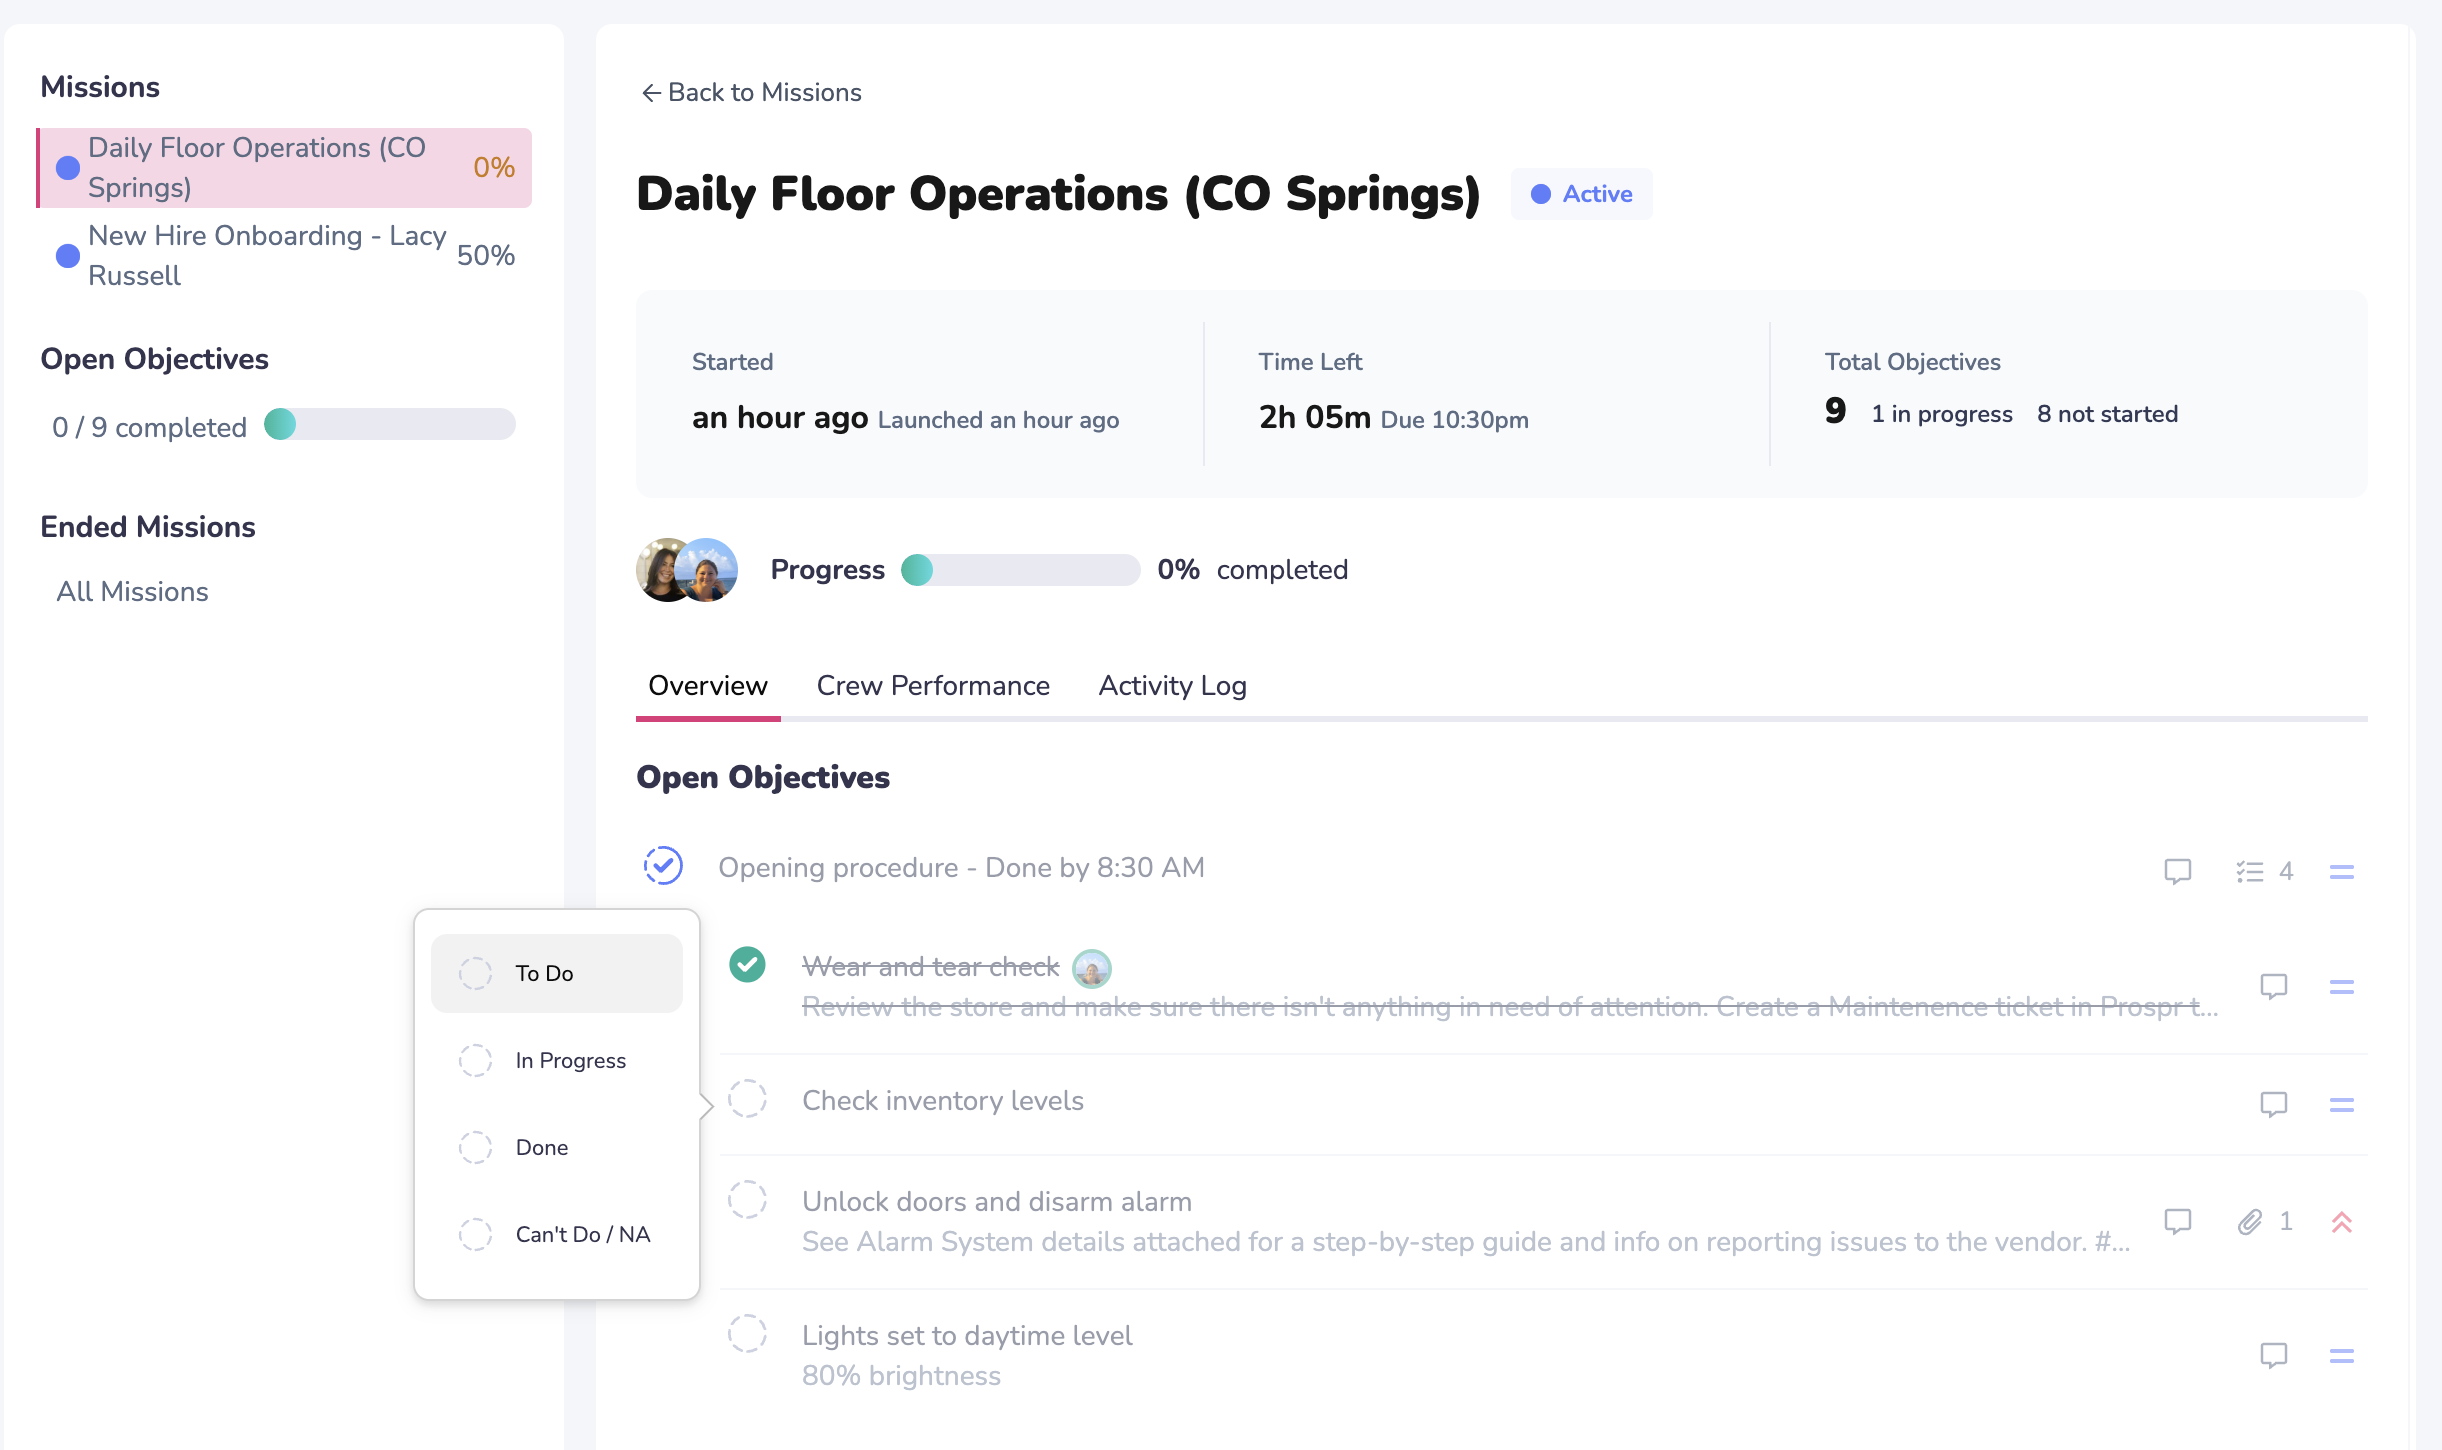Click the 0 / 9 completed text
The image size is (2442, 1450).
point(149,427)
